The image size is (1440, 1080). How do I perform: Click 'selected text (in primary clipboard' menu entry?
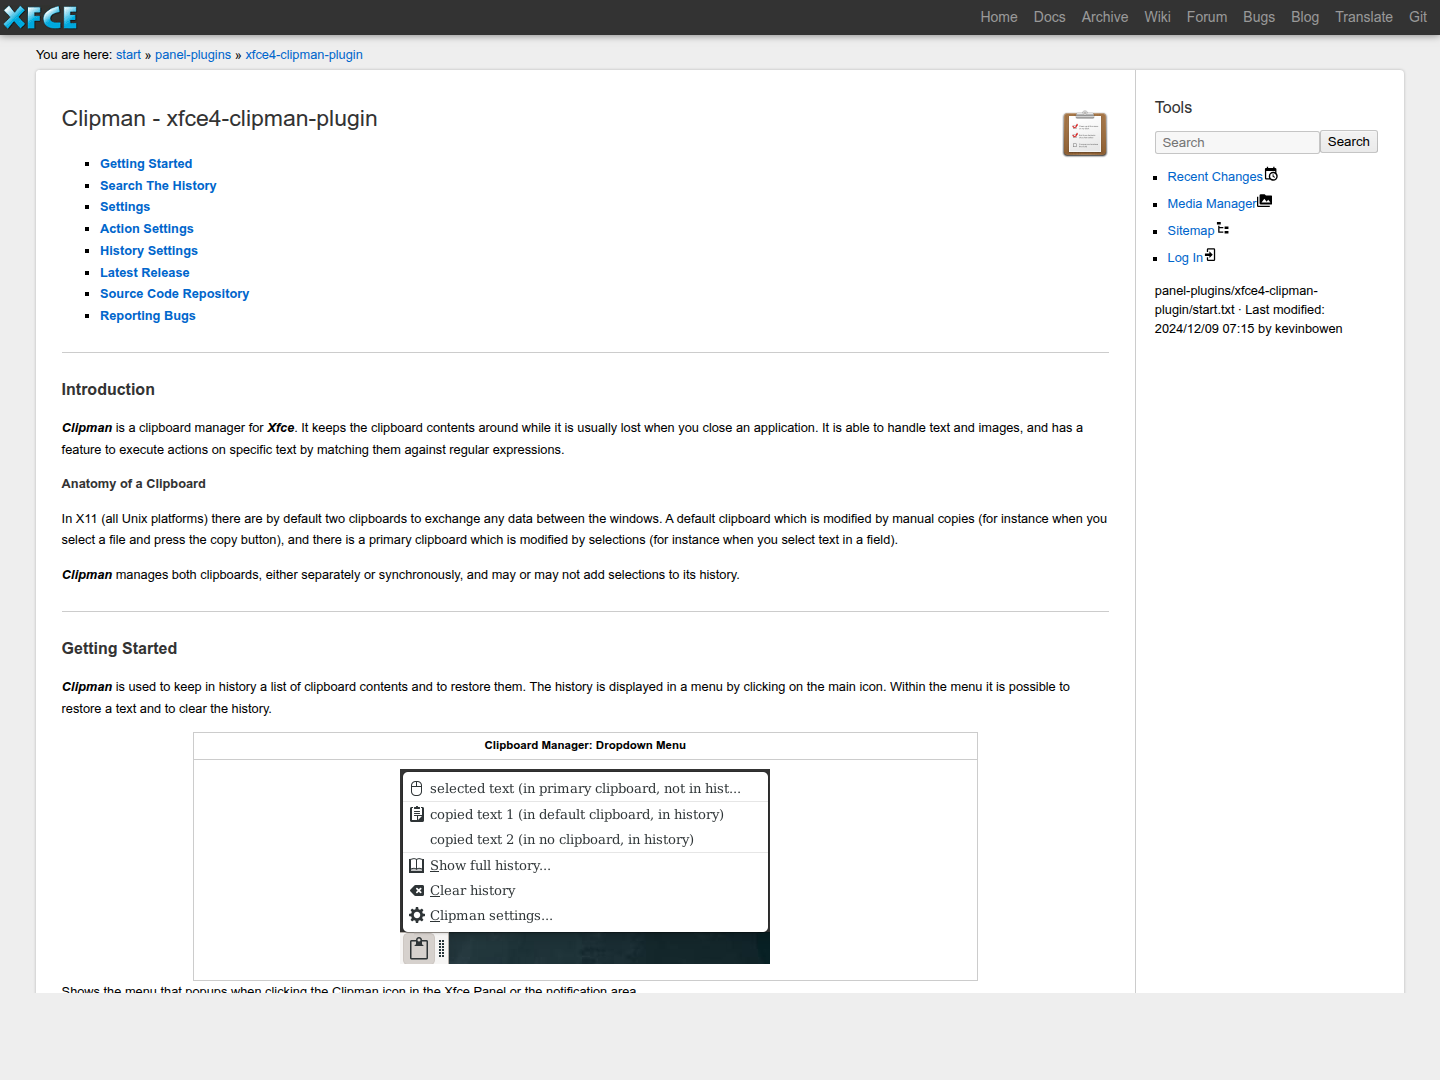[585, 788]
